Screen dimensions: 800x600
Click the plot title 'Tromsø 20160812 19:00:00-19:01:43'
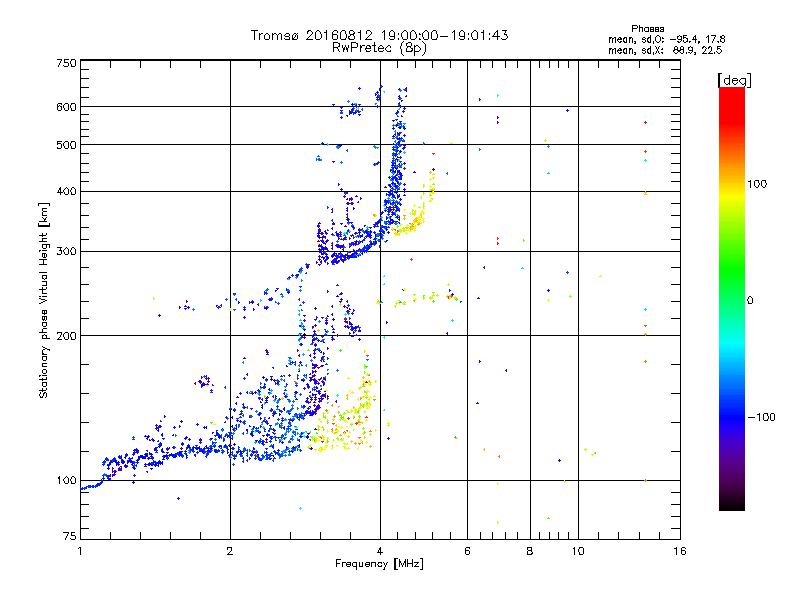(x=379, y=35)
